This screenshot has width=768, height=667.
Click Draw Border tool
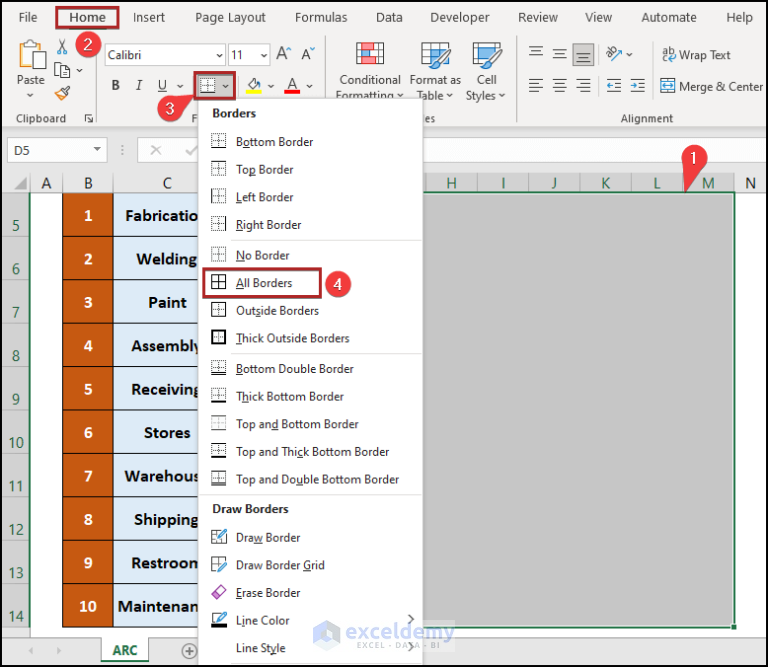click(311, 538)
